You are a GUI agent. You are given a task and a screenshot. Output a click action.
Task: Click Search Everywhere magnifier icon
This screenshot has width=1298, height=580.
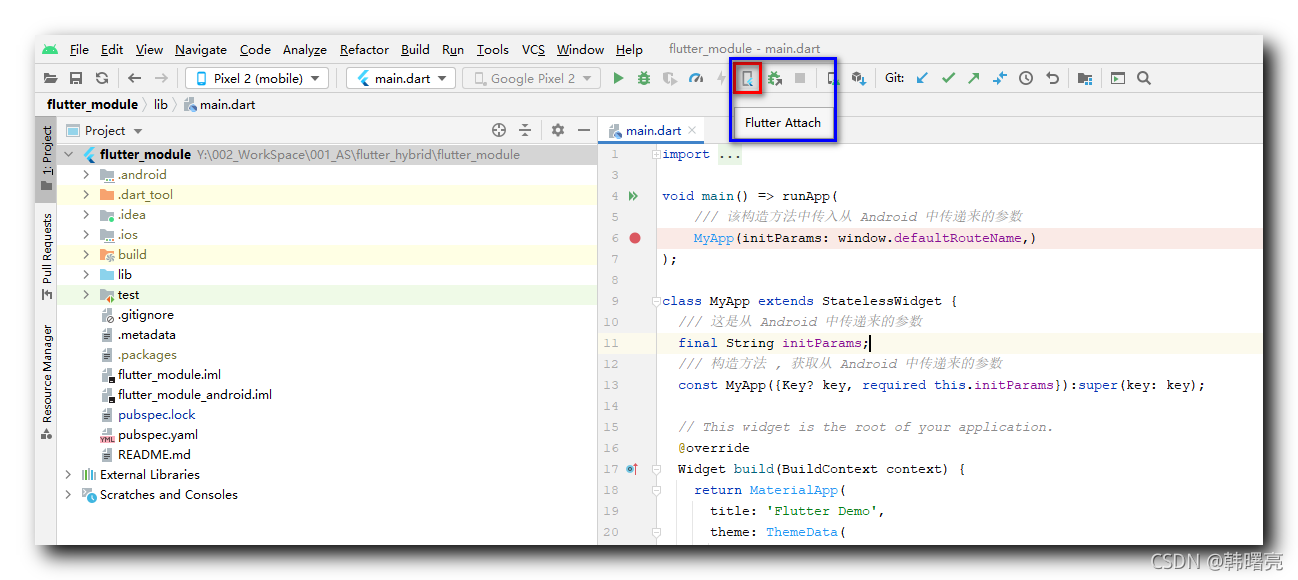(x=1144, y=78)
